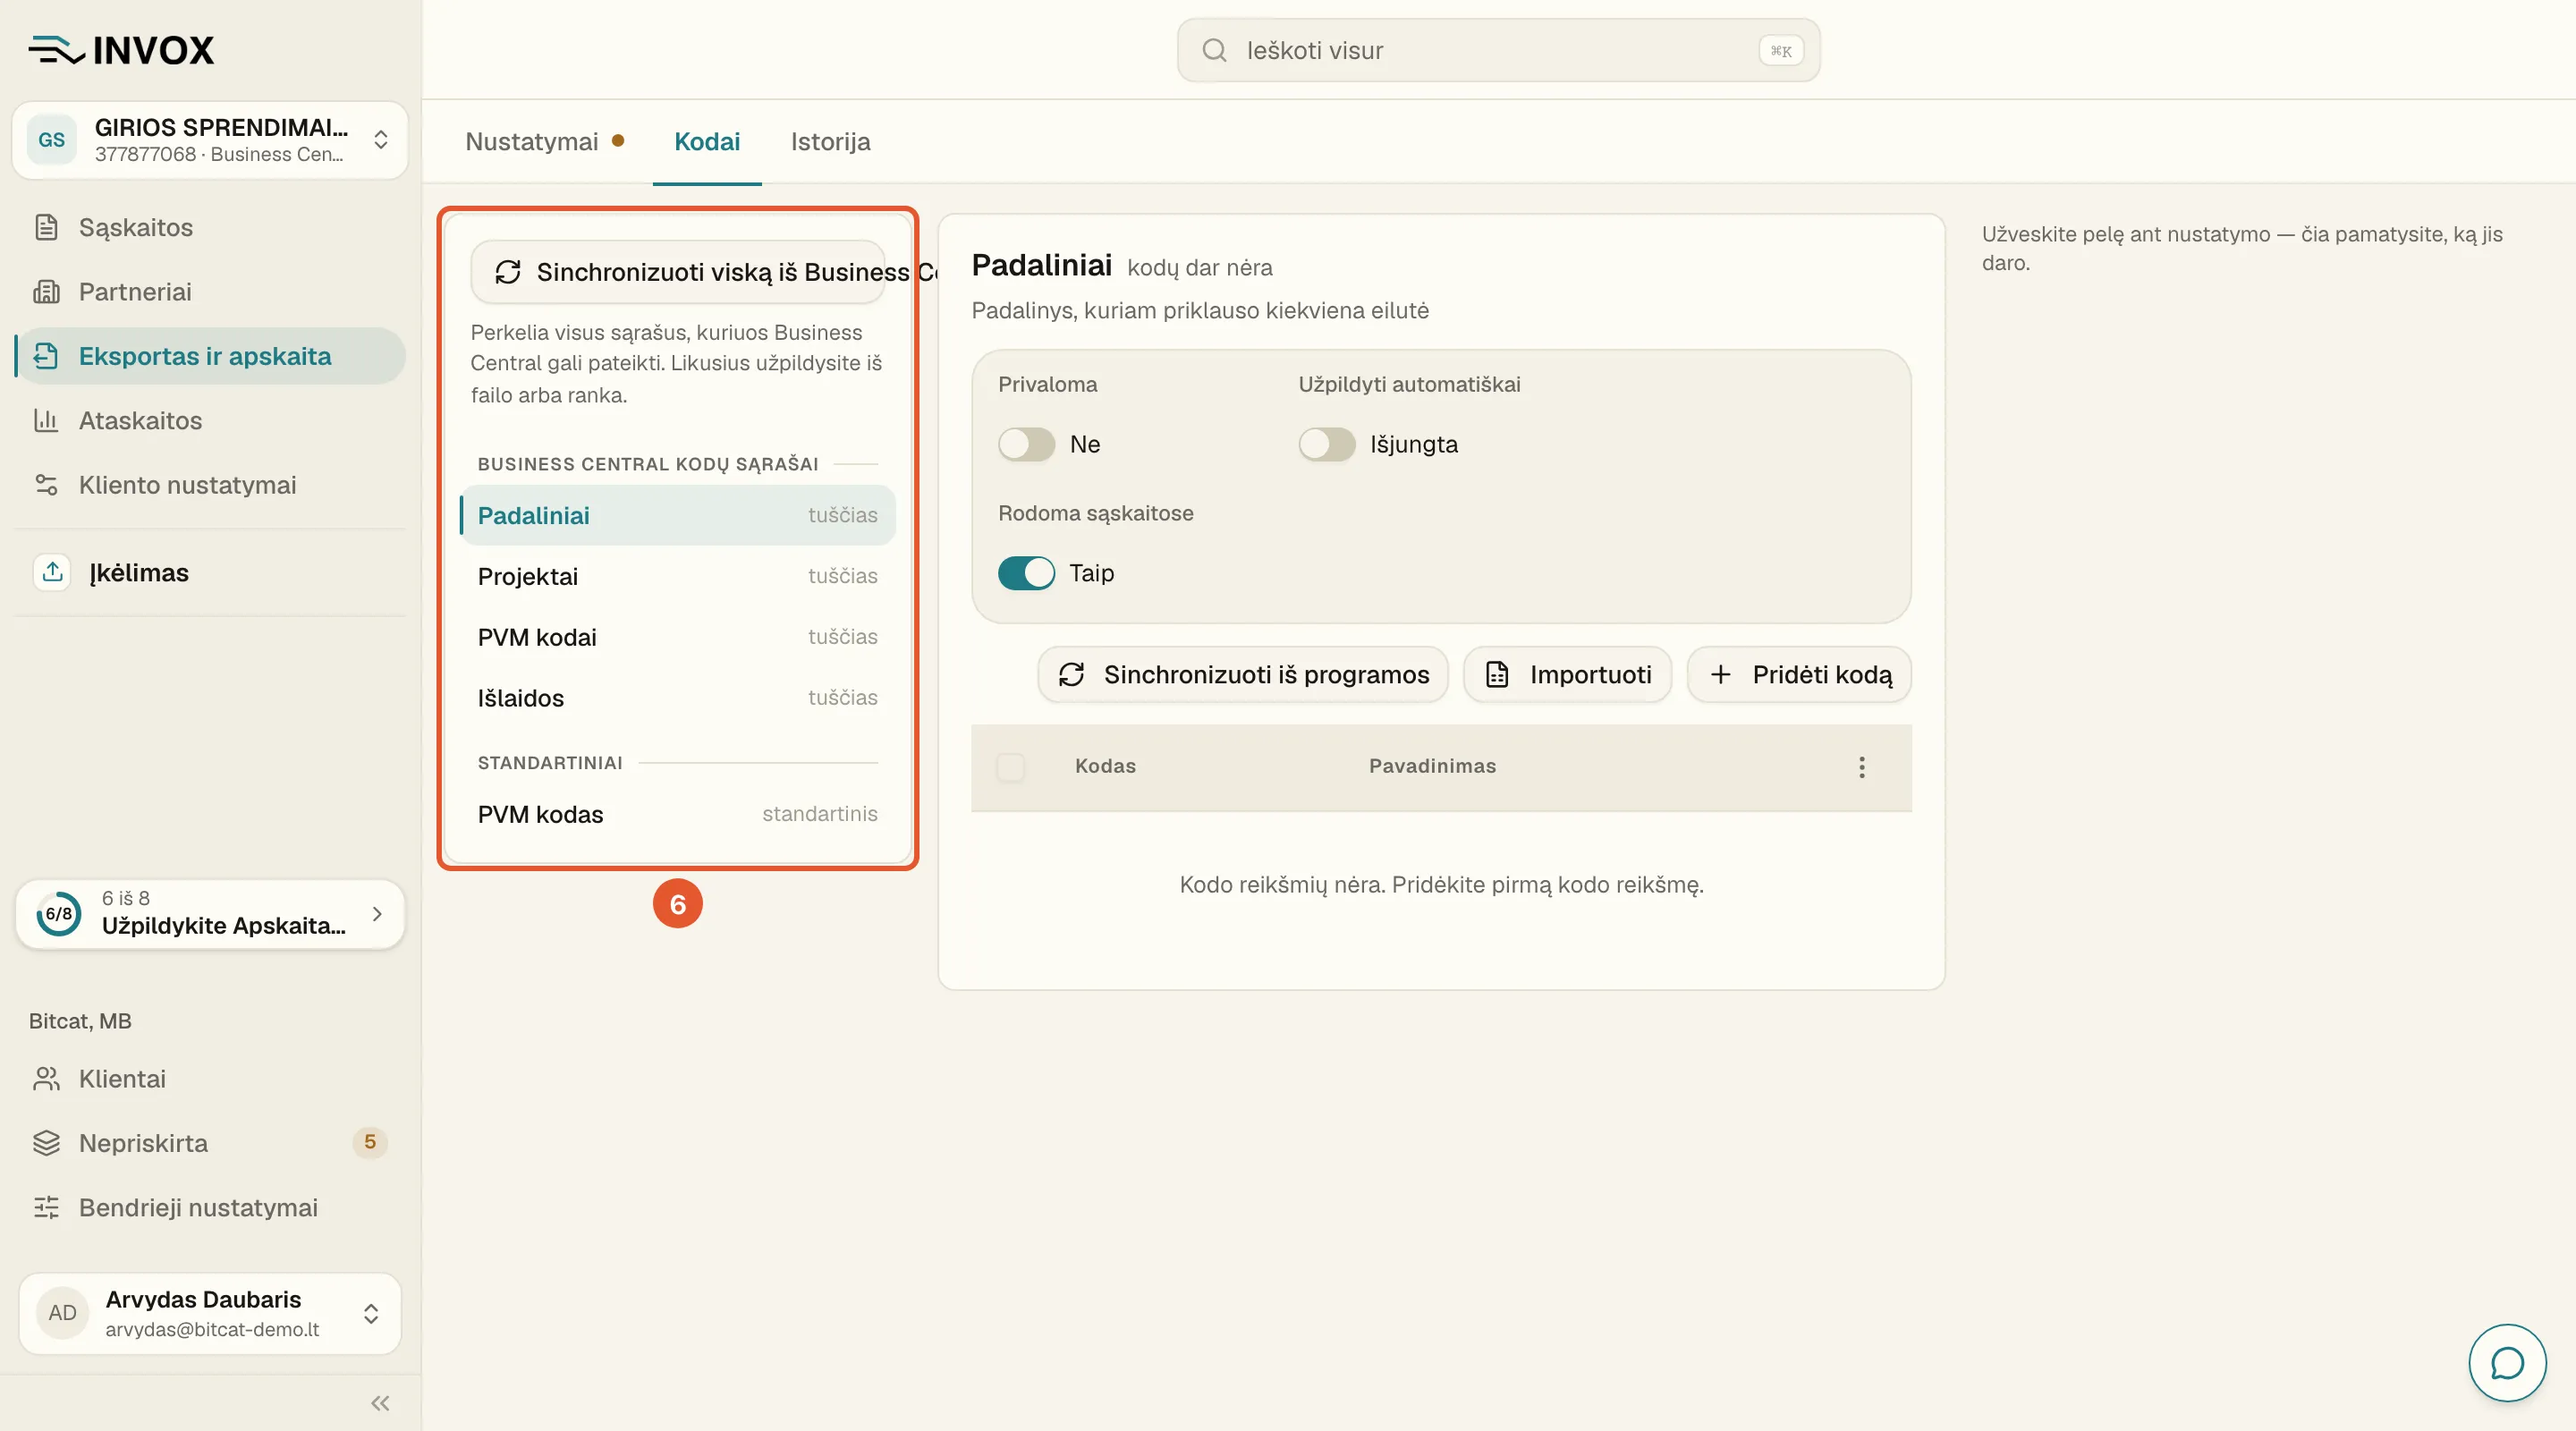Click the Ataskaitos chart icon
Image resolution: width=2576 pixels, height=1431 pixels.
46,420
